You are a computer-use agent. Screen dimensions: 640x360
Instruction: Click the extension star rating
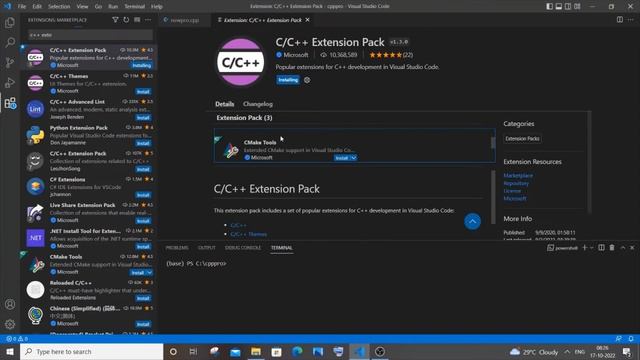click(391, 55)
